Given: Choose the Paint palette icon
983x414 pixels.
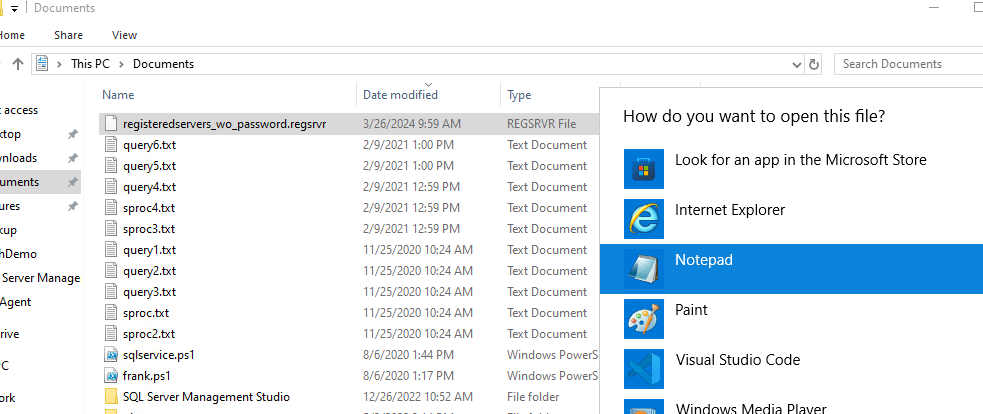Looking at the screenshot, I should [x=639, y=318].
